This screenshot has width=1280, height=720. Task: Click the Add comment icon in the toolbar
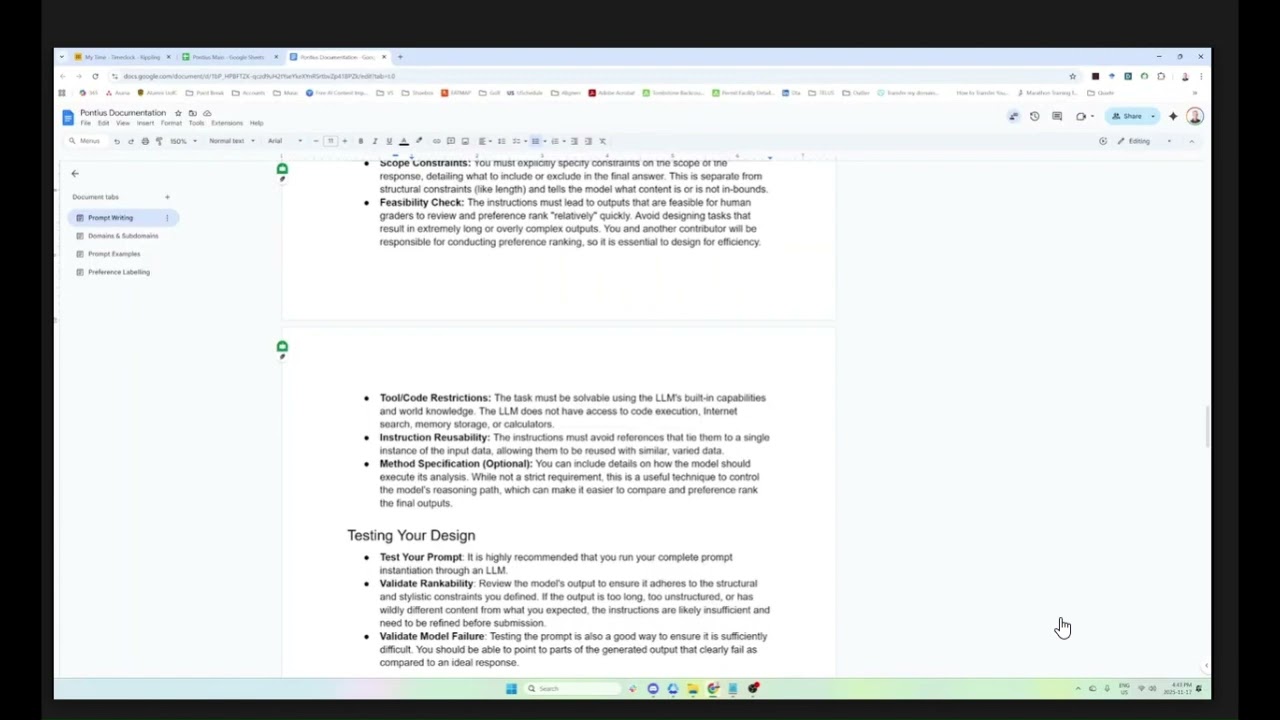click(450, 141)
